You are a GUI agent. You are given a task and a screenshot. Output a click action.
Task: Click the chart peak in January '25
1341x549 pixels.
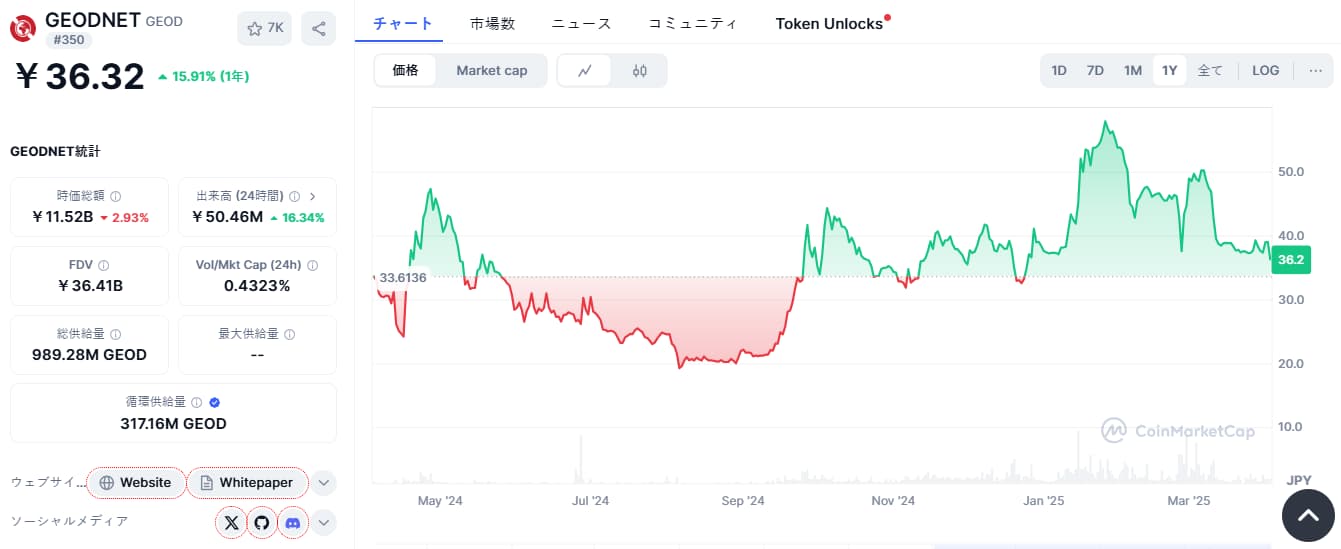click(1104, 122)
